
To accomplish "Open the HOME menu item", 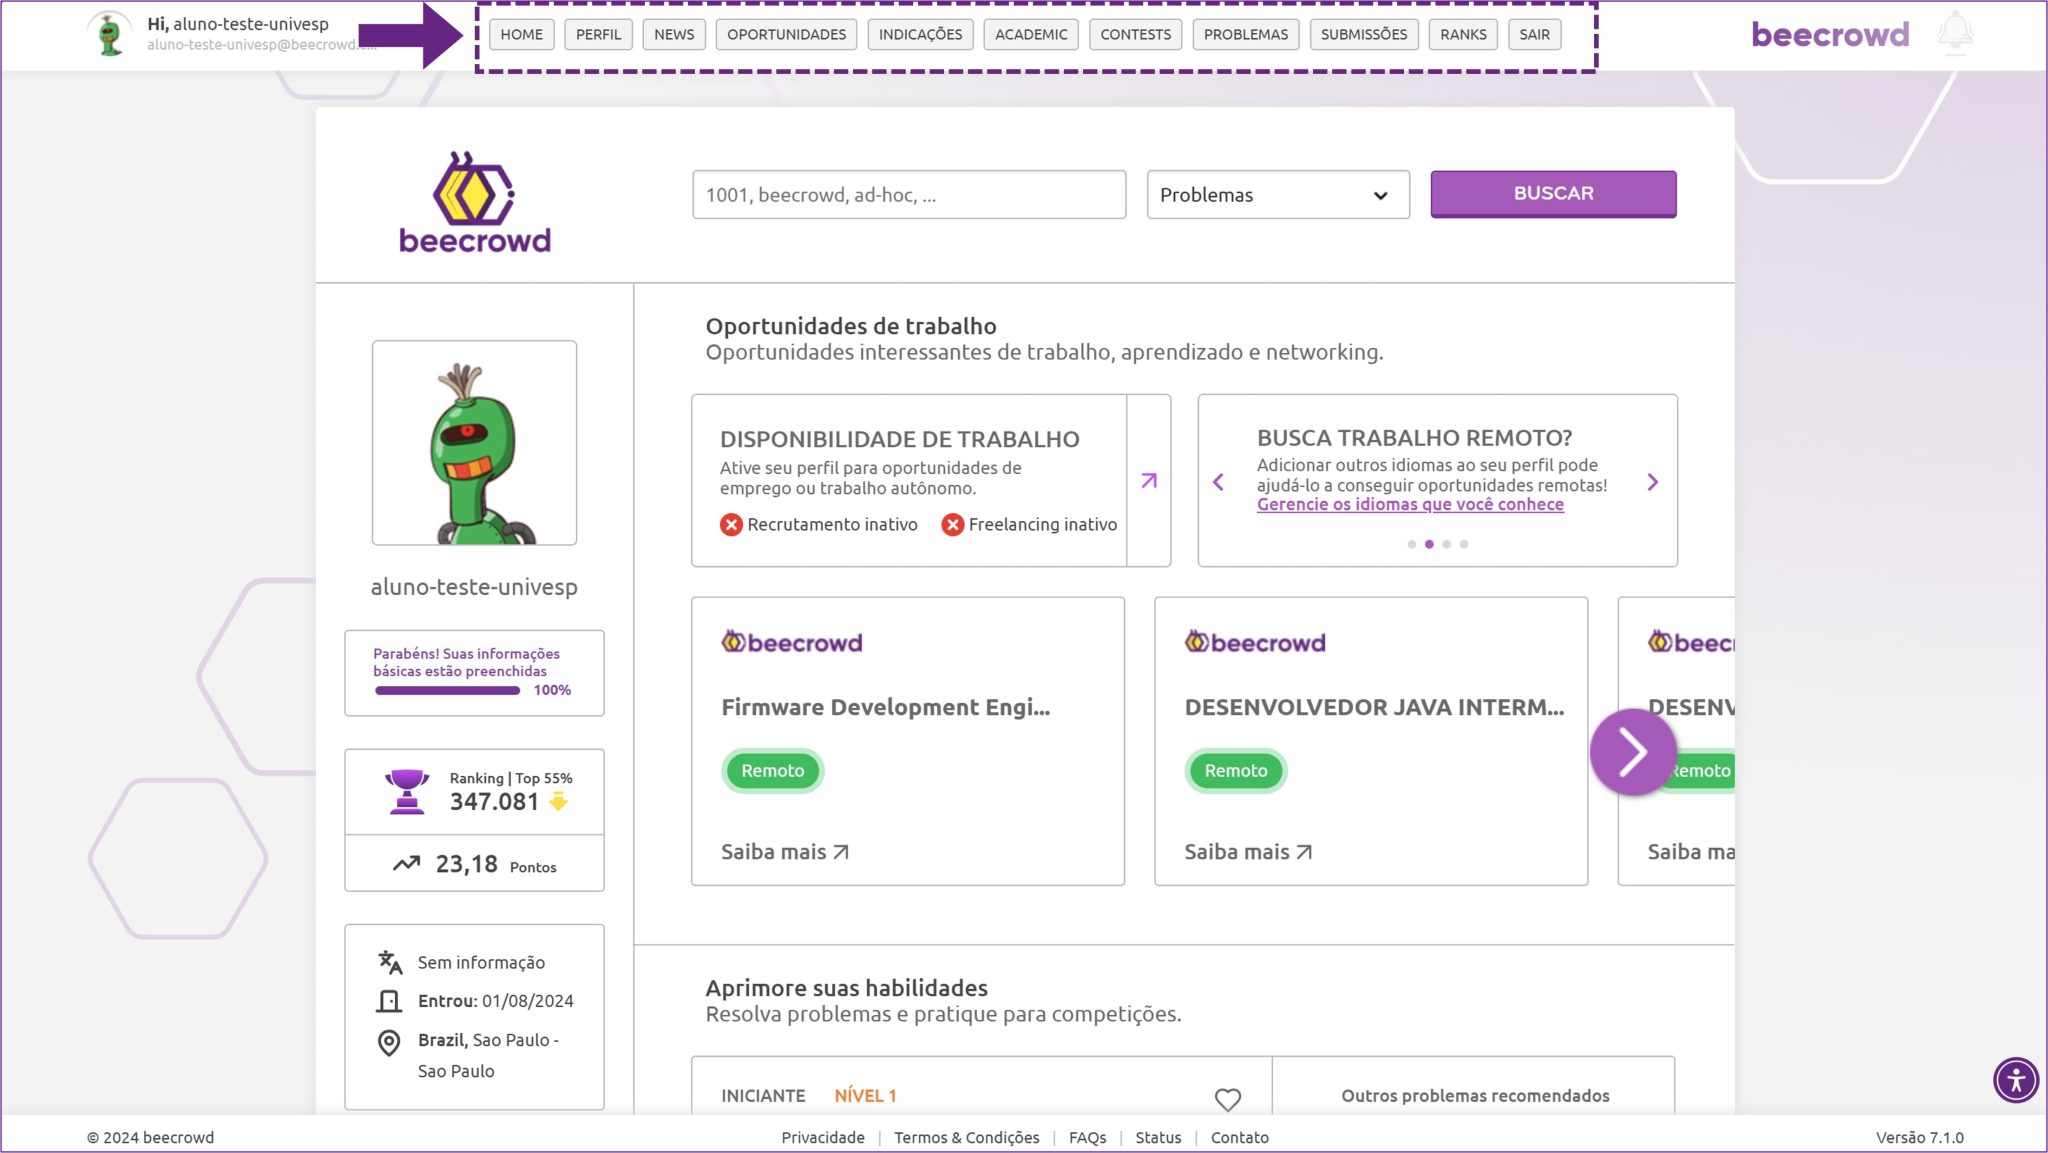I will [521, 34].
